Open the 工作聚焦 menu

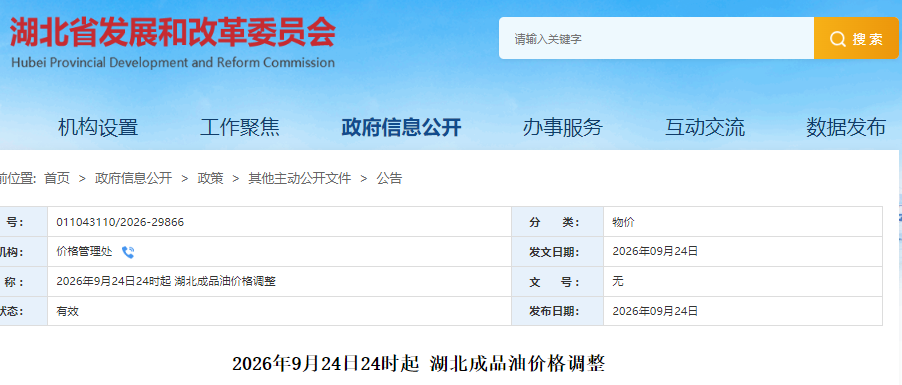(240, 127)
